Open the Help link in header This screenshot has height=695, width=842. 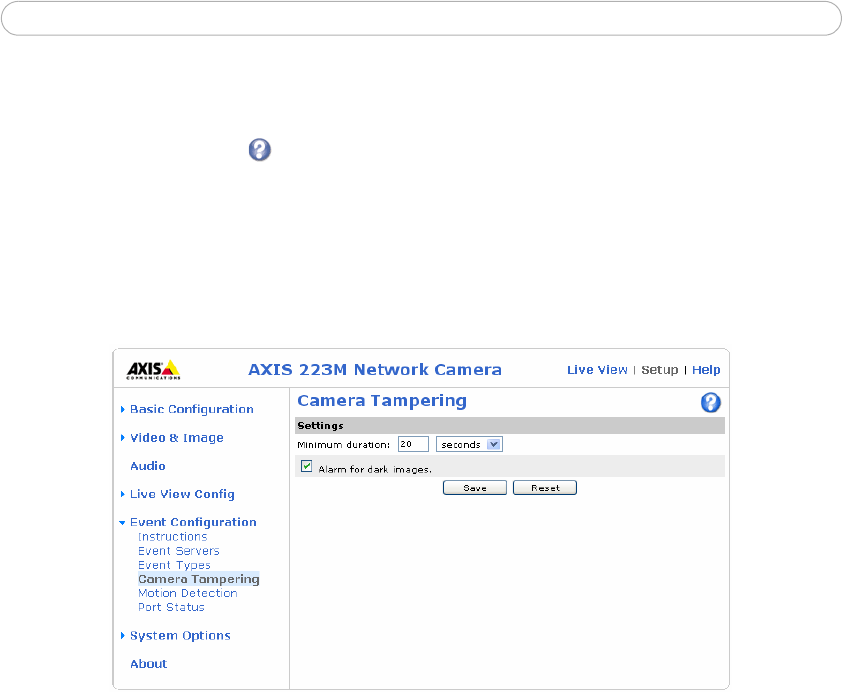[706, 370]
